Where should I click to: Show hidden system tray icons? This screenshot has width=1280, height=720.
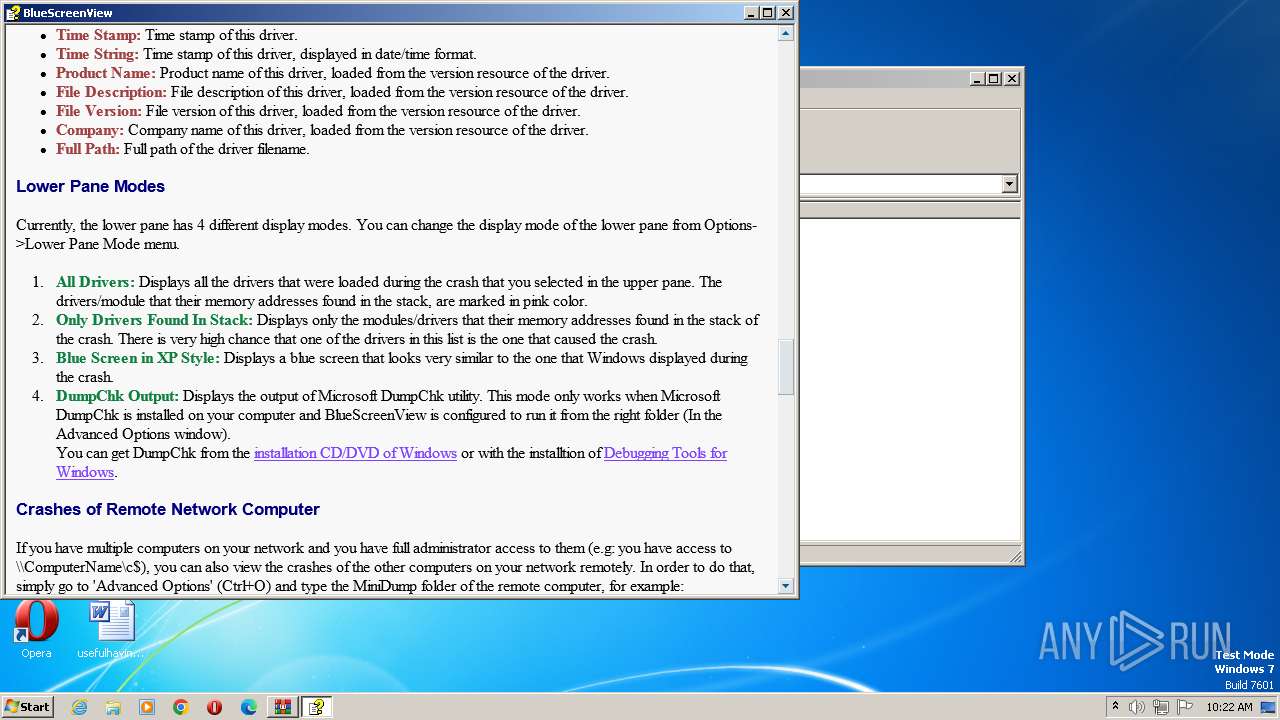(1115, 707)
